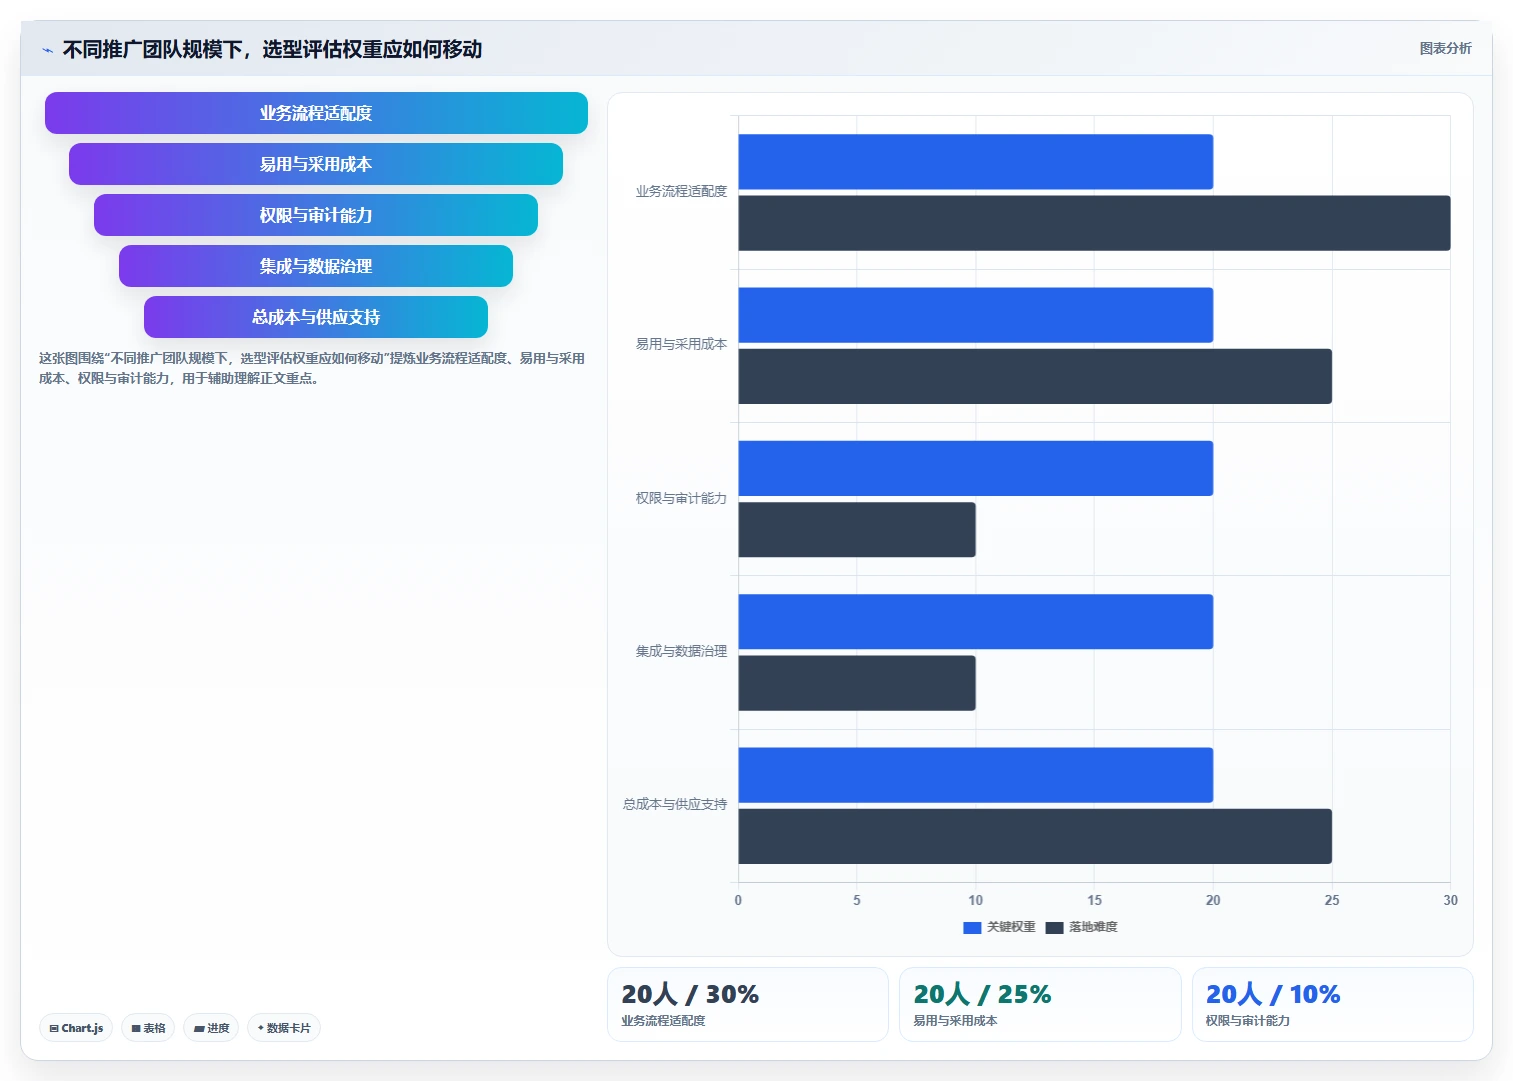This screenshot has width=1513, height=1081.
Task: Click the blue 关键权重 legend swatch
Action: pyautogui.click(x=972, y=927)
